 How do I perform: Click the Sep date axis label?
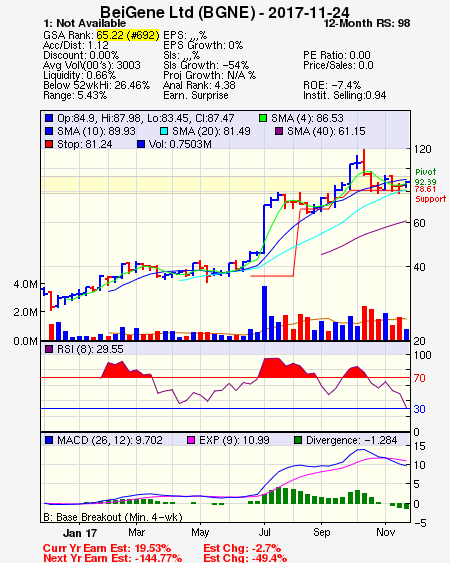point(321,532)
